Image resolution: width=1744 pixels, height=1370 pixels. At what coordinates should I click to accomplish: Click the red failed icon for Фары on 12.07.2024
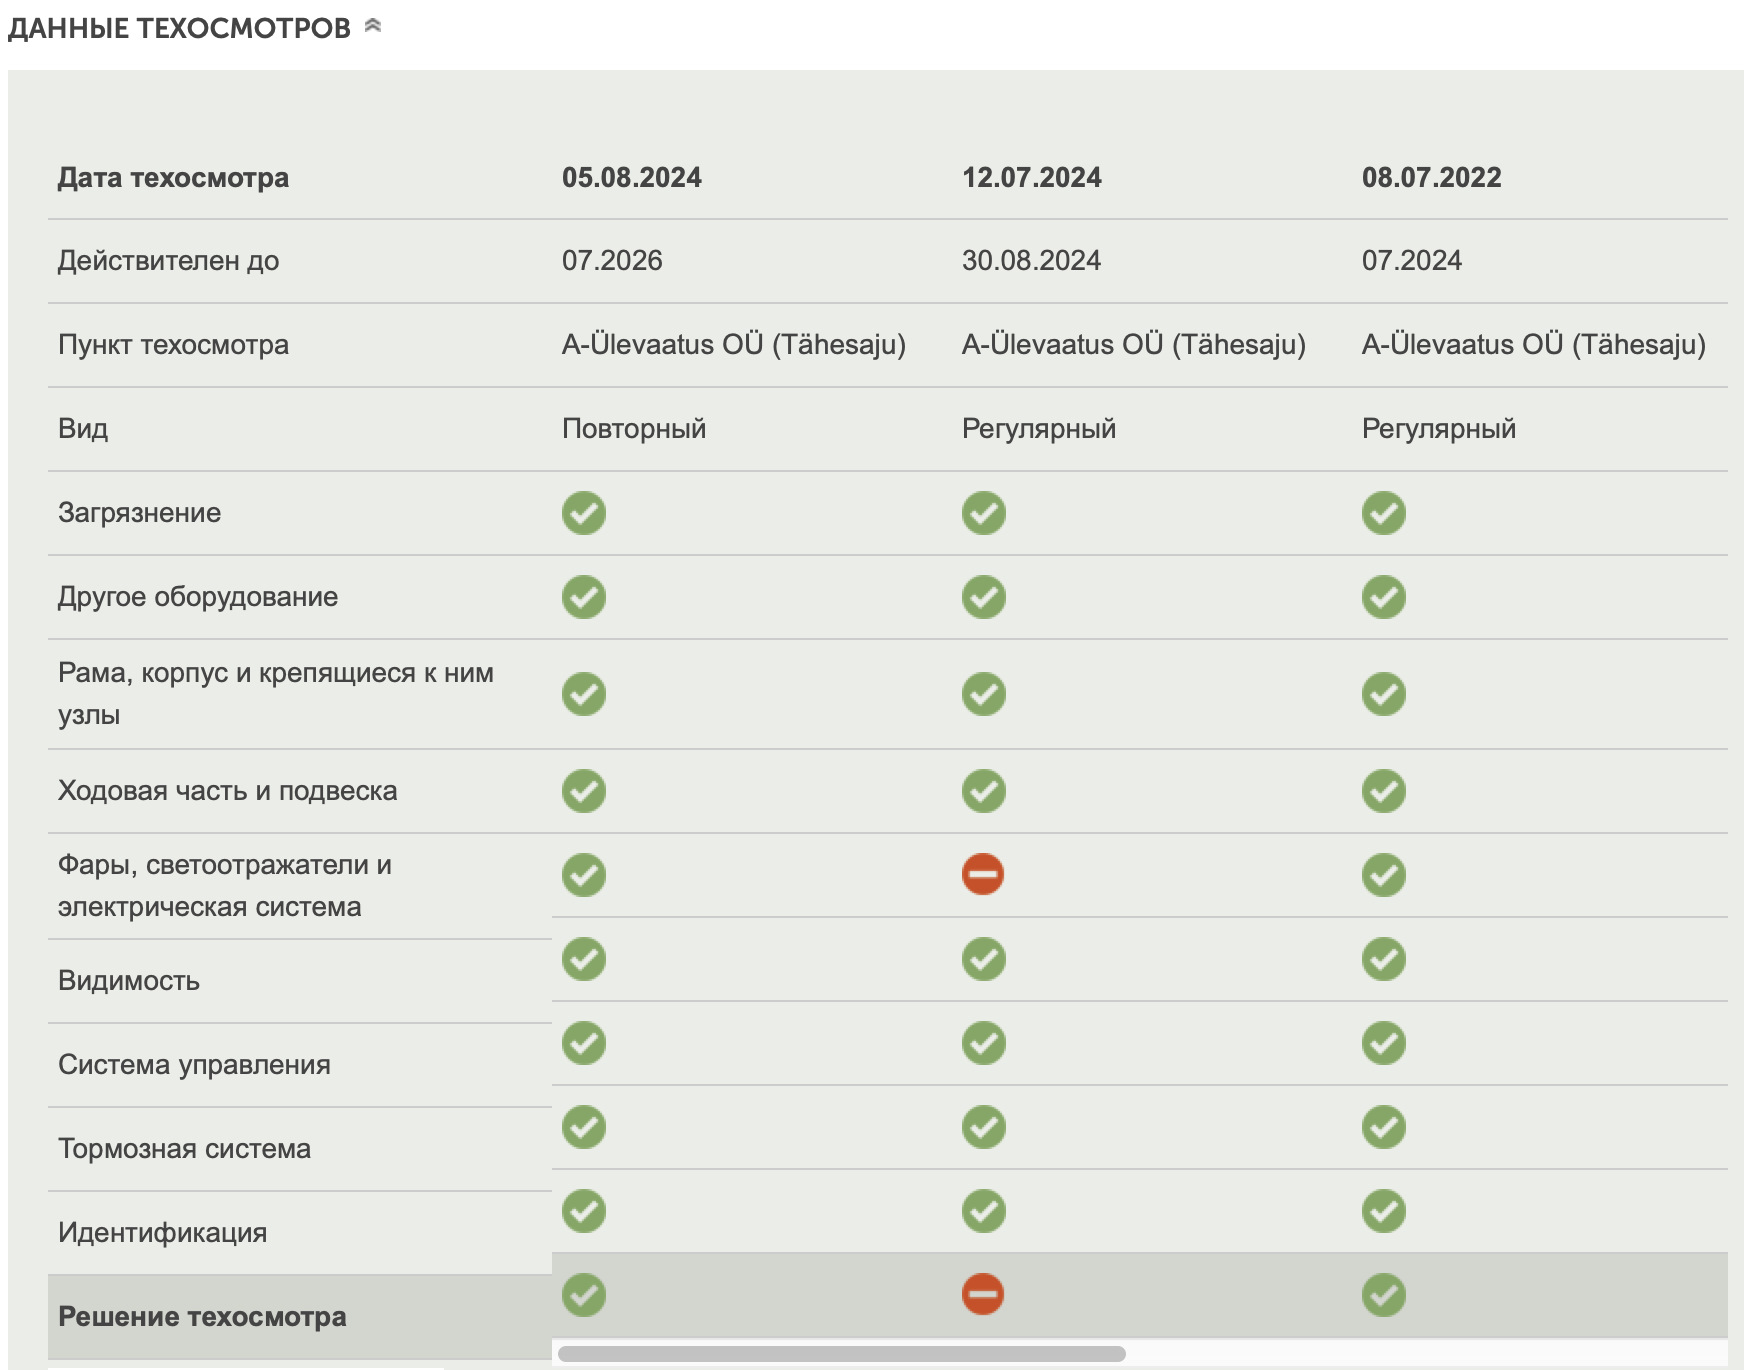(x=983, y=874)
